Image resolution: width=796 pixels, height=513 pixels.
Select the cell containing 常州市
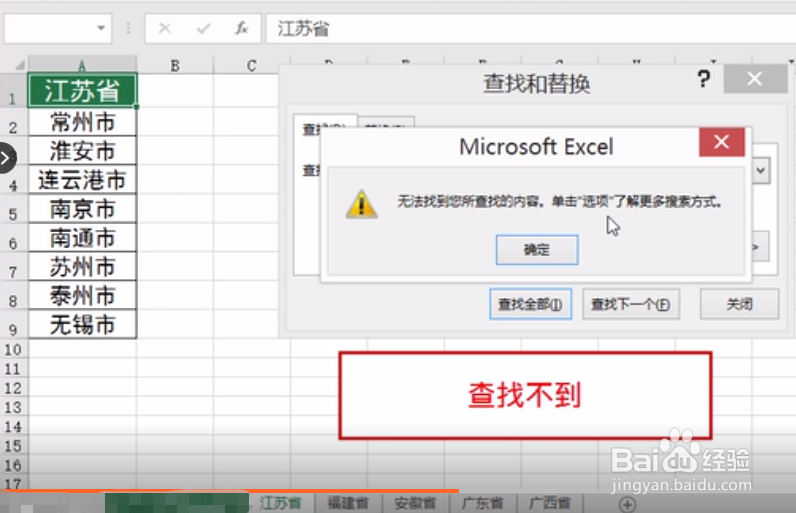tap(82, 122)
